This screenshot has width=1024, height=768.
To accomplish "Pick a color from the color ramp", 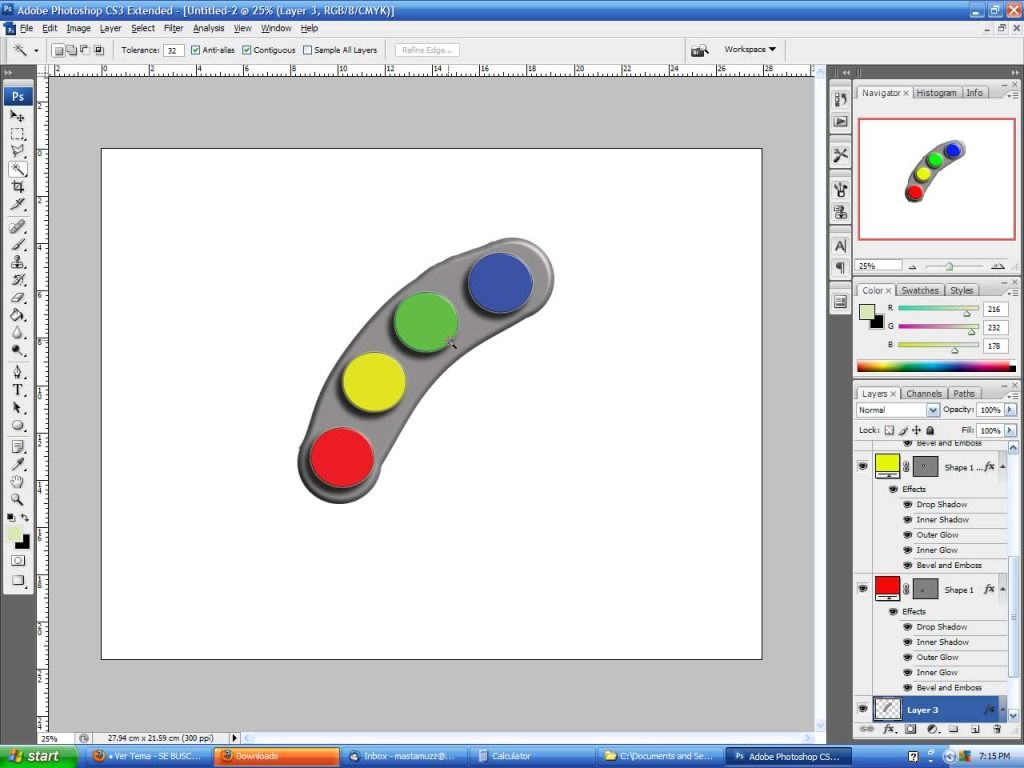I will click(935, 367).
